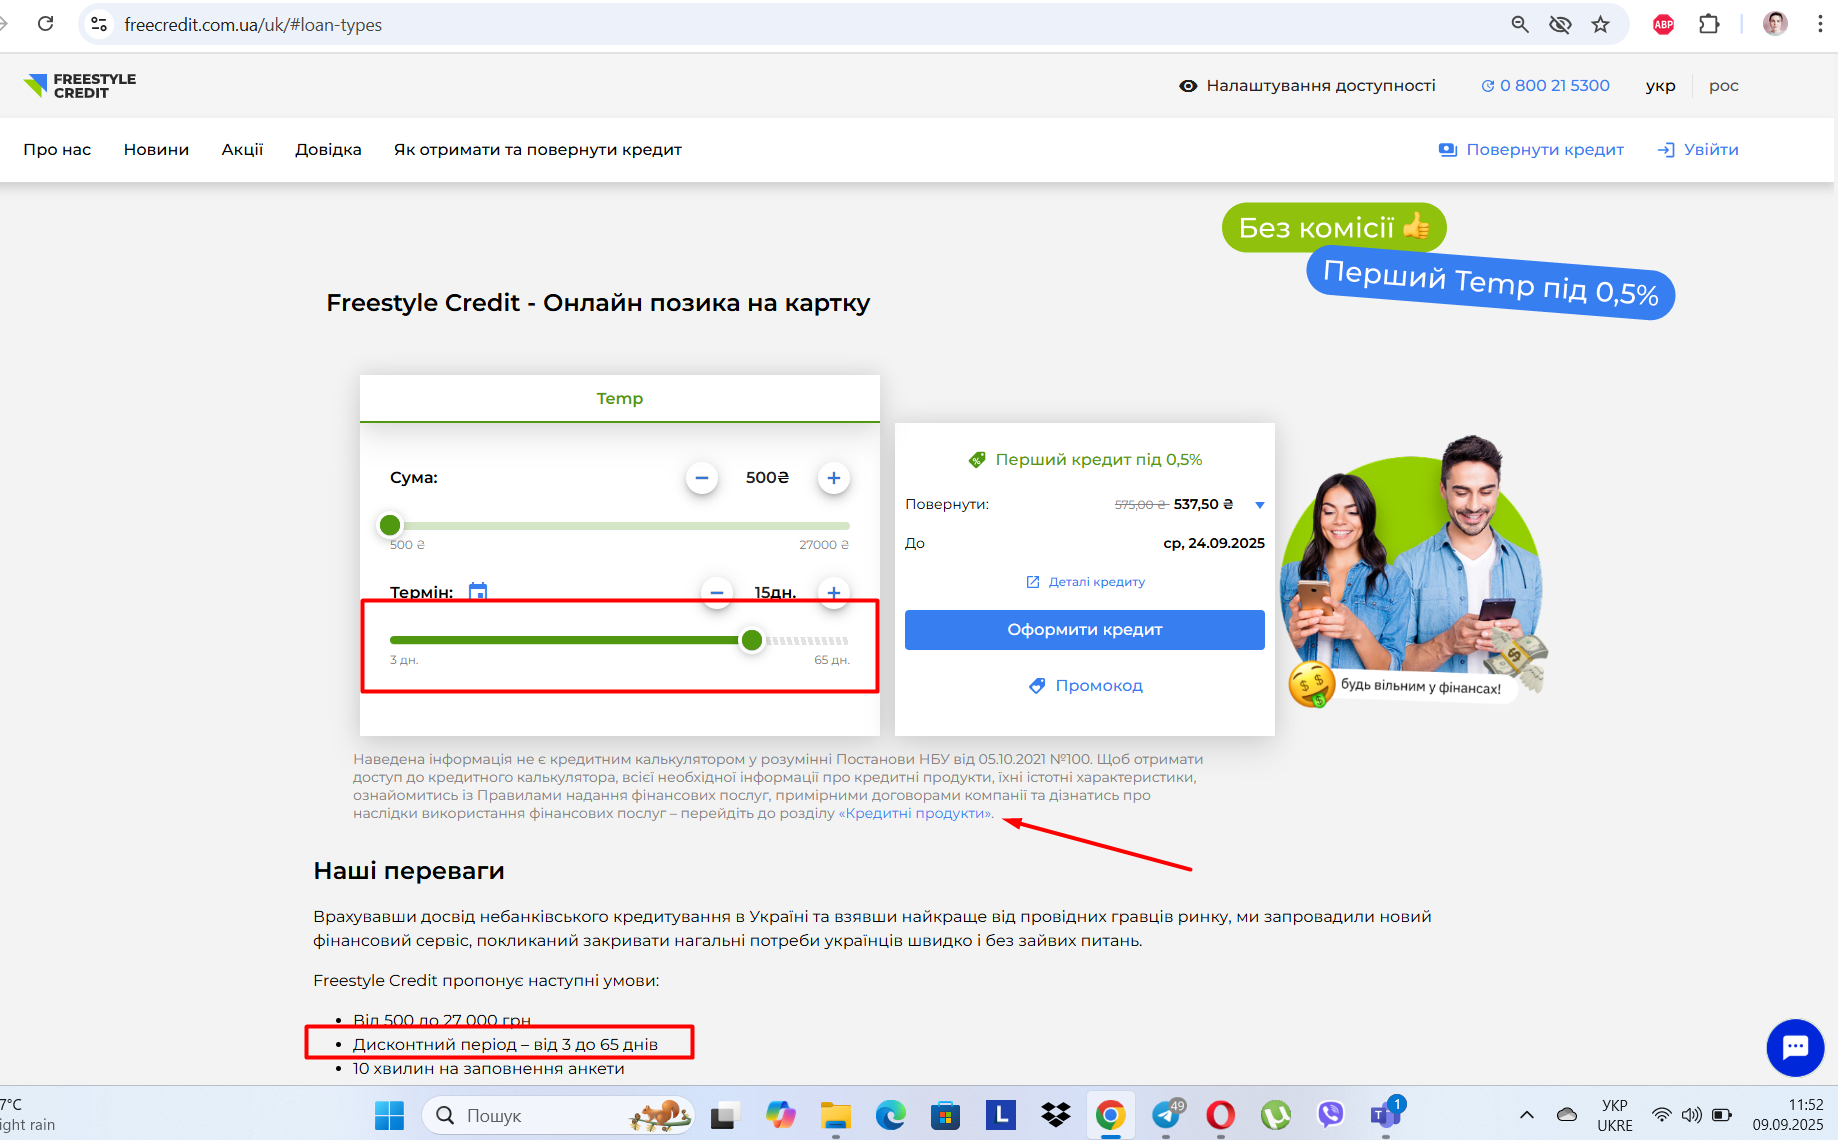Click the Без комісії green badge
The height and width of the screenshot is (1140, 1838).
1334,228
